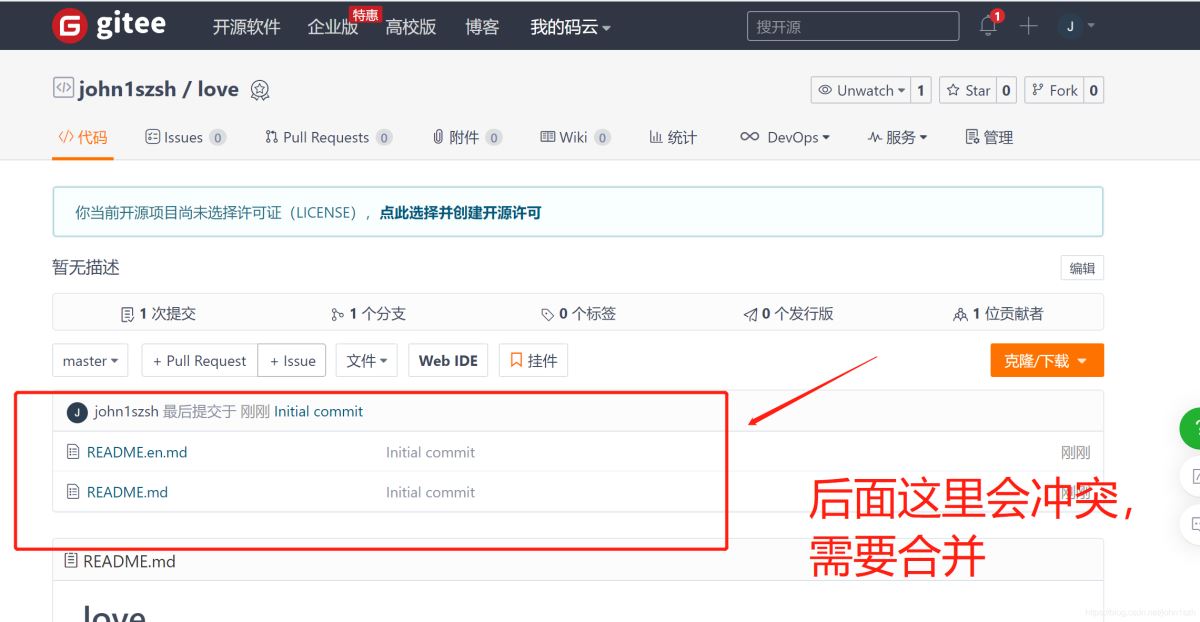Click the Fork count 0
Screen dimensions: 1200x622
click(x=1094, y=90)
